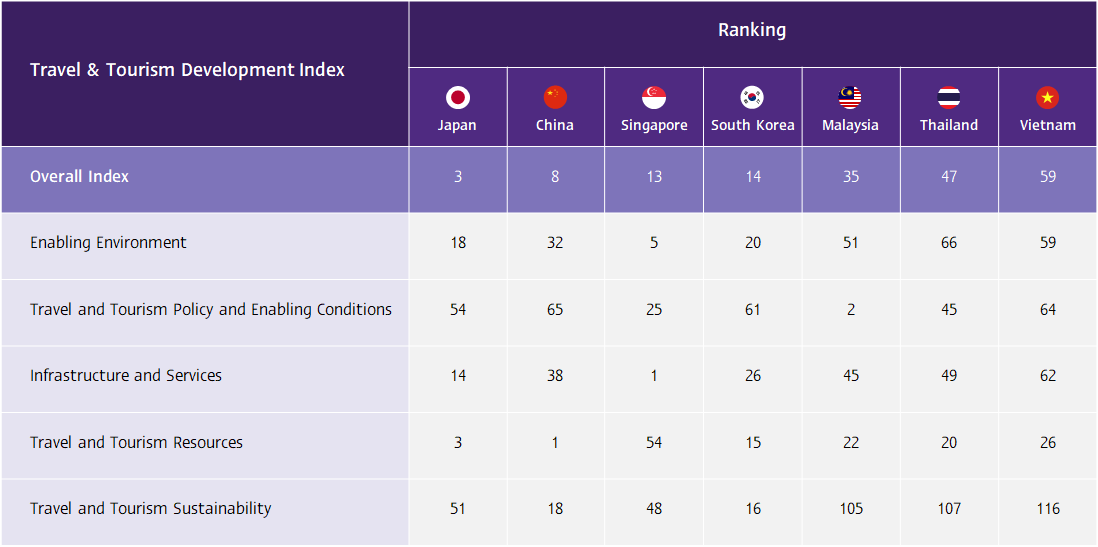
Task: Click the Travel and Tourism Sustainability label
Action: (150, 509)
